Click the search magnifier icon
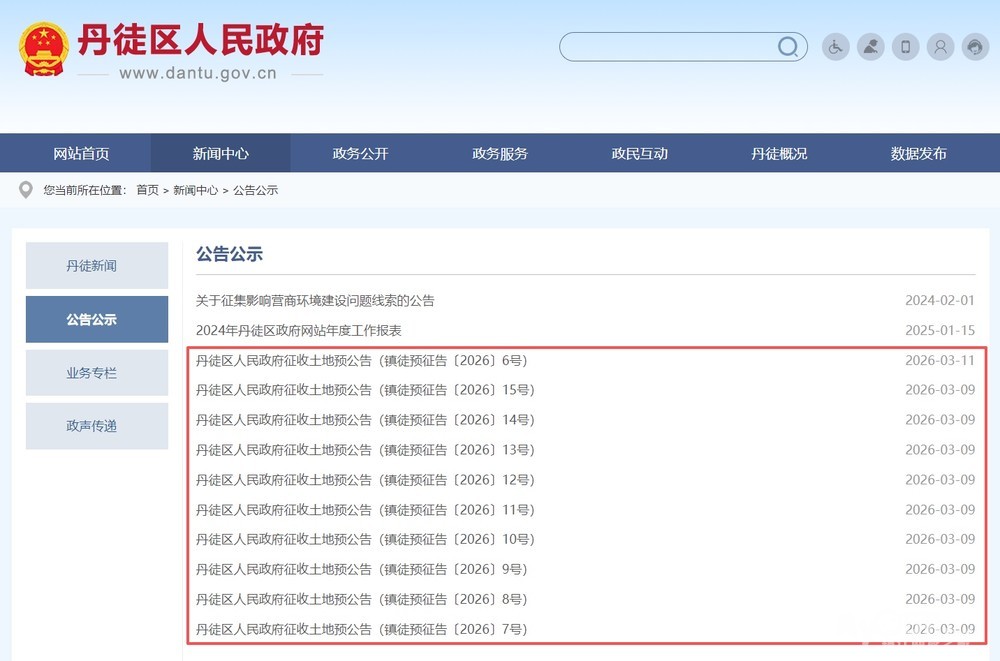The height and width of the screenshot is (661, 1000). 788,47
